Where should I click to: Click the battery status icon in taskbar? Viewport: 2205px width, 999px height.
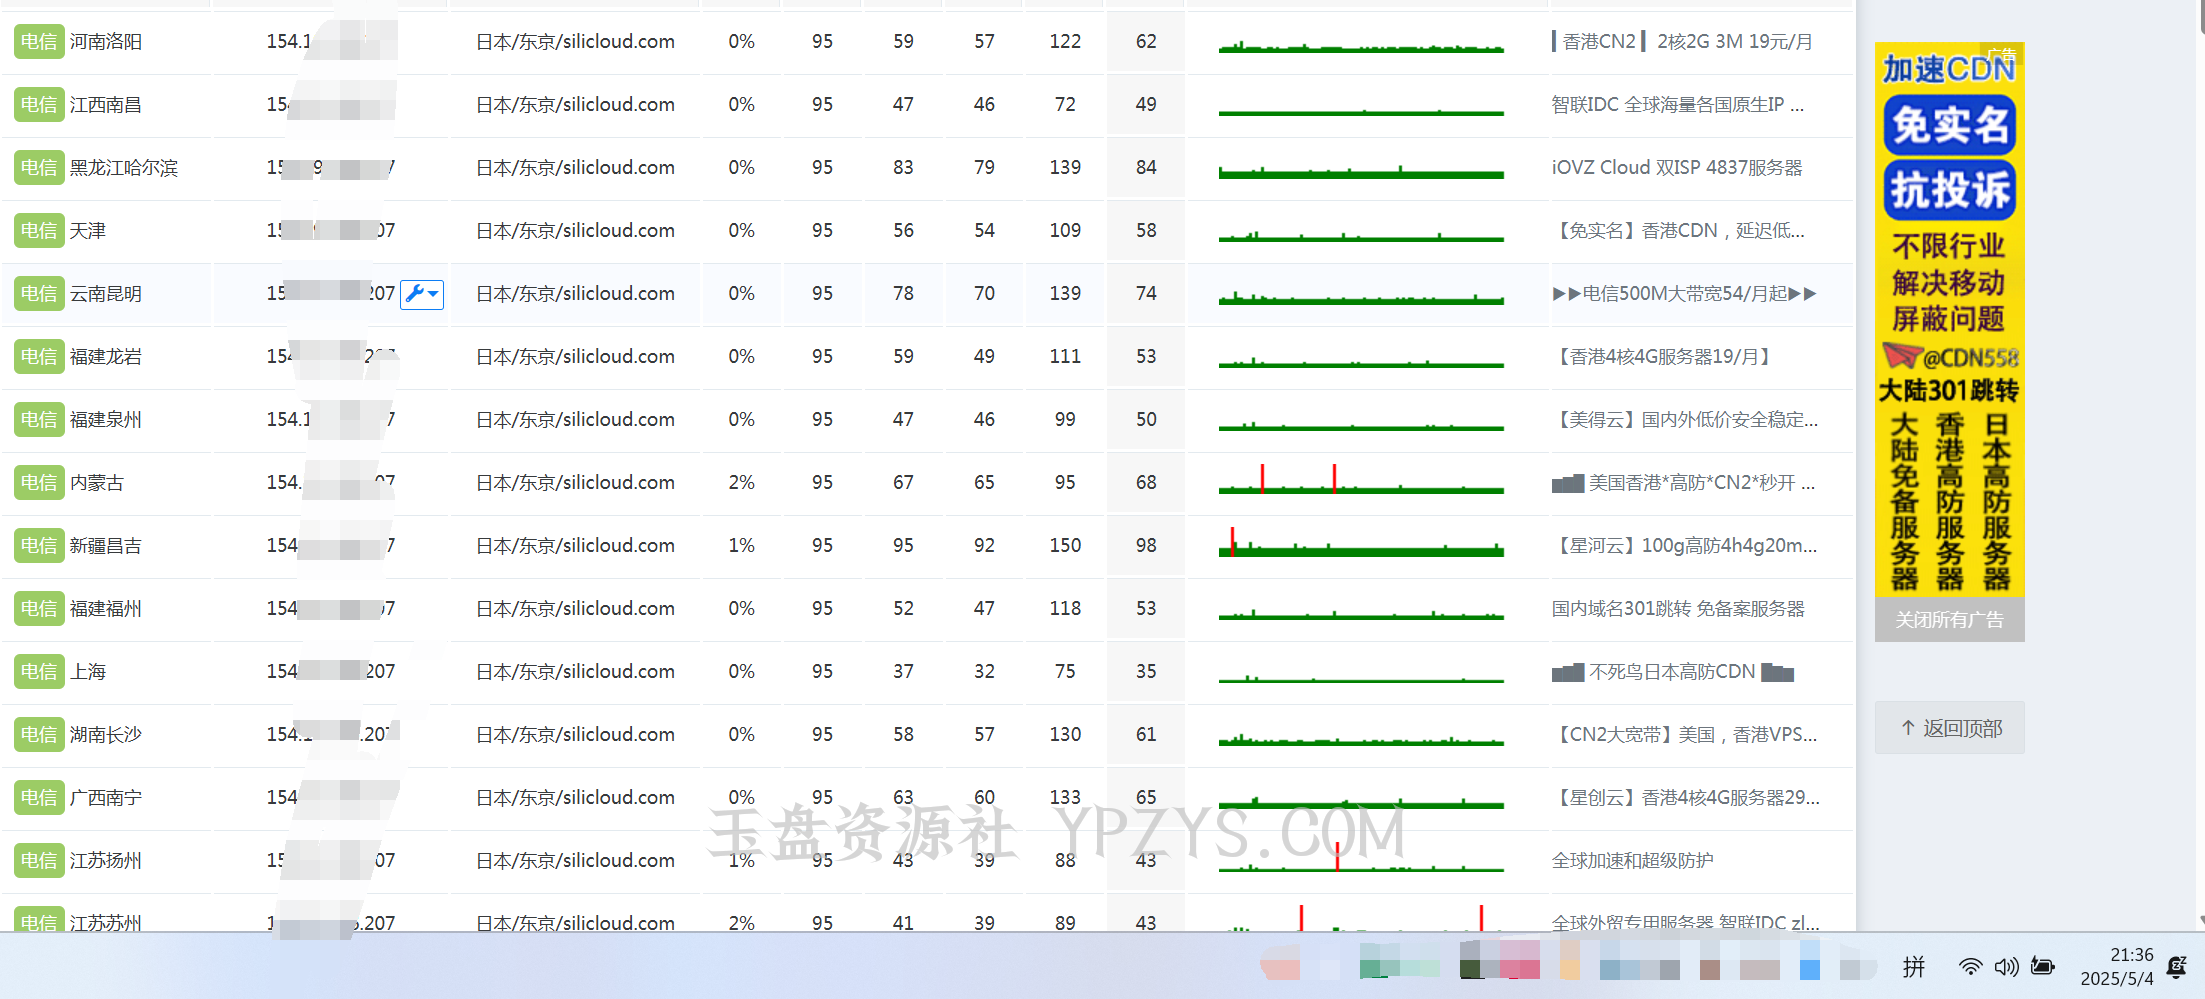(2043, 967)
